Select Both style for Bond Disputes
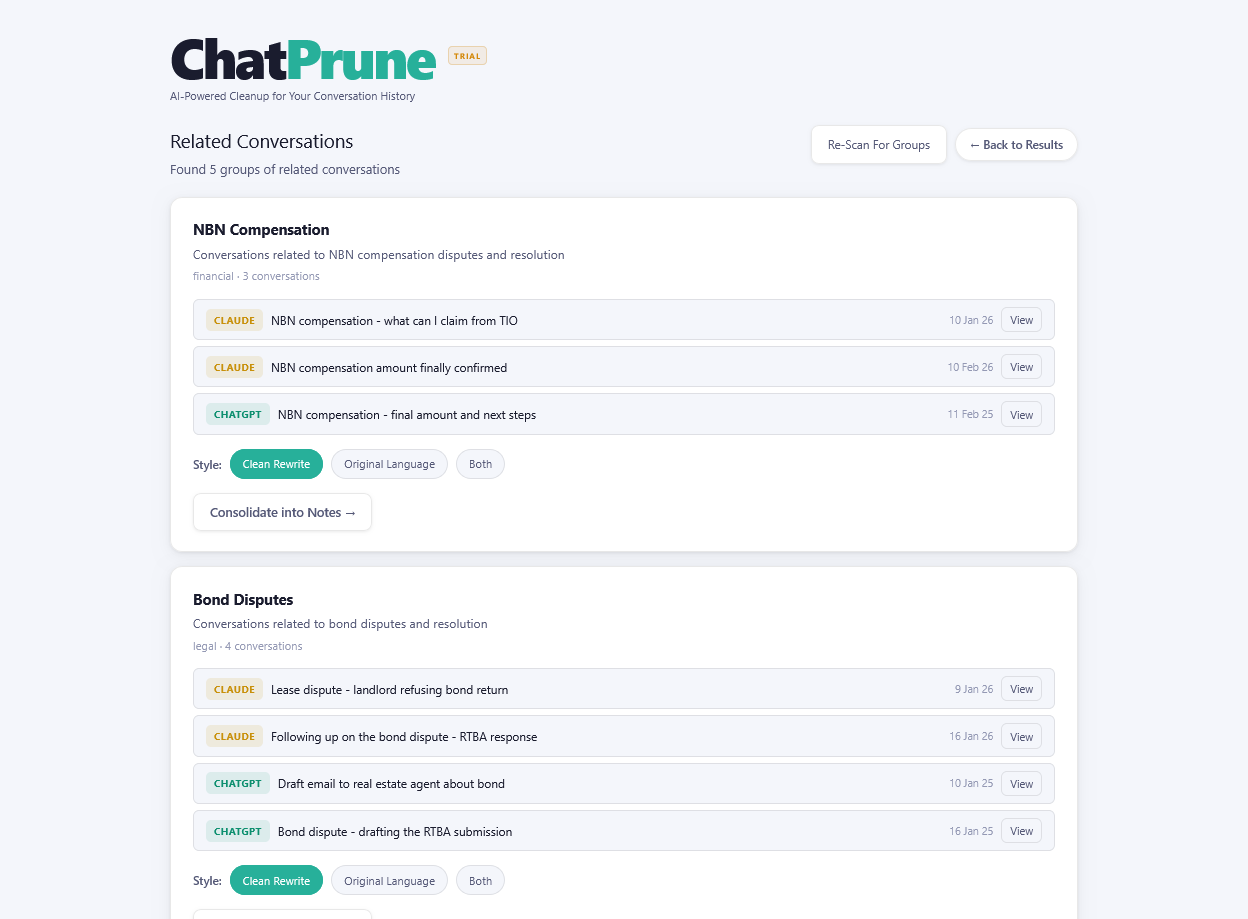 480,881
